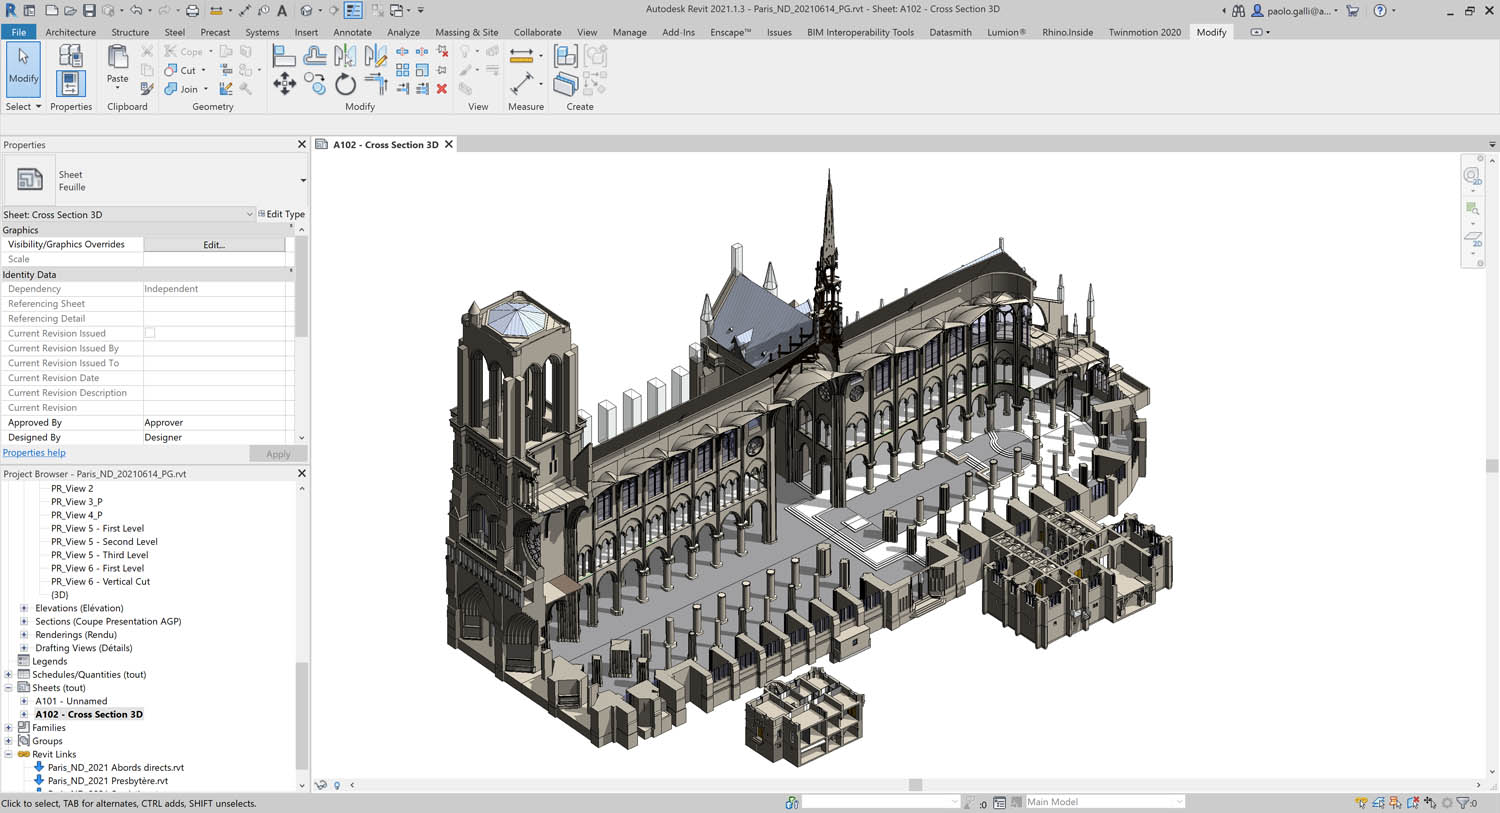Image resolution: width=1500 pixels, height=813 pixels.
Task: Activate the Align tool
Action: 284,56
